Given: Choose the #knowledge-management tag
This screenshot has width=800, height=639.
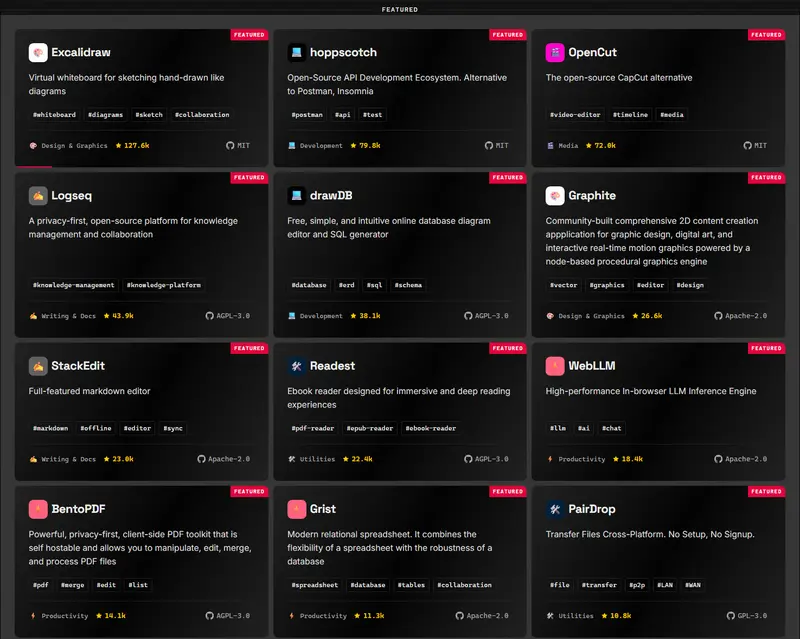Looking at the screenshot, I should pos(73,285).
